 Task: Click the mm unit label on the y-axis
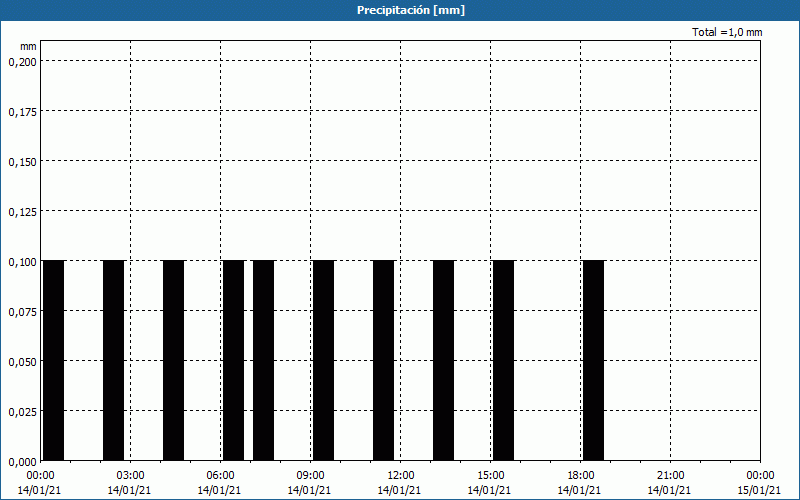pos(28,46)
